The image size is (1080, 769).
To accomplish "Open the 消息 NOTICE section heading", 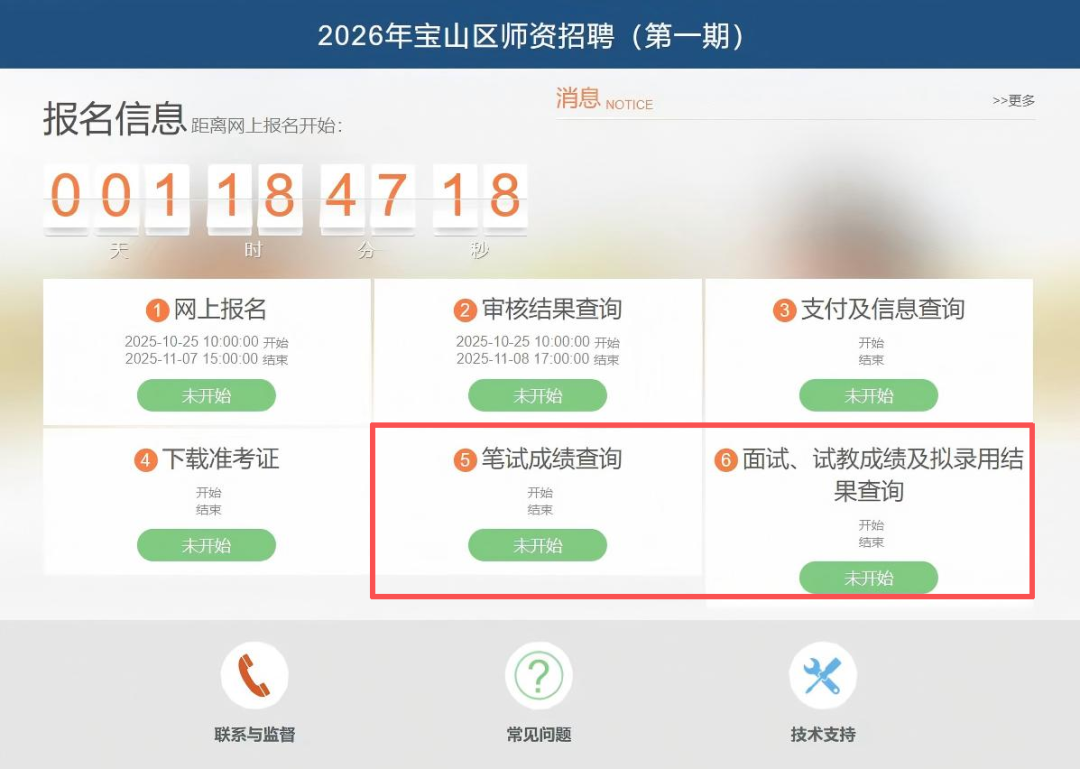I will point(604,99).
